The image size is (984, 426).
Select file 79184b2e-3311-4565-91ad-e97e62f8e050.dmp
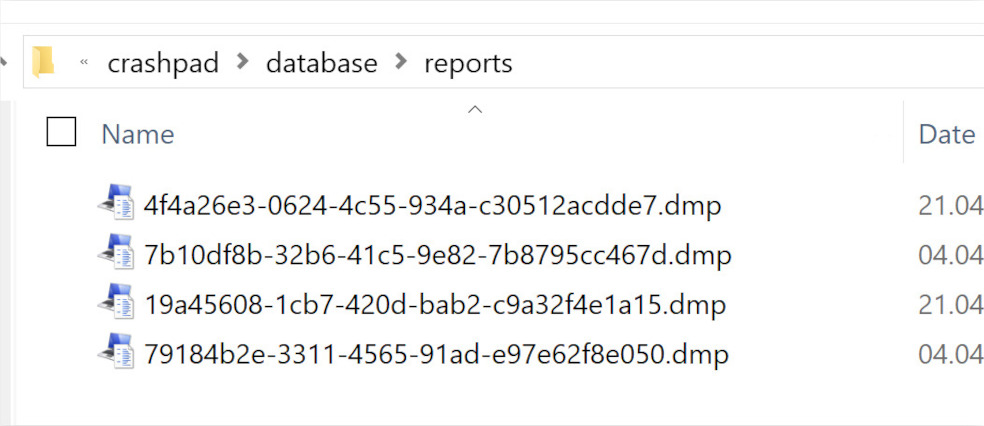click(x=436, y=355)
